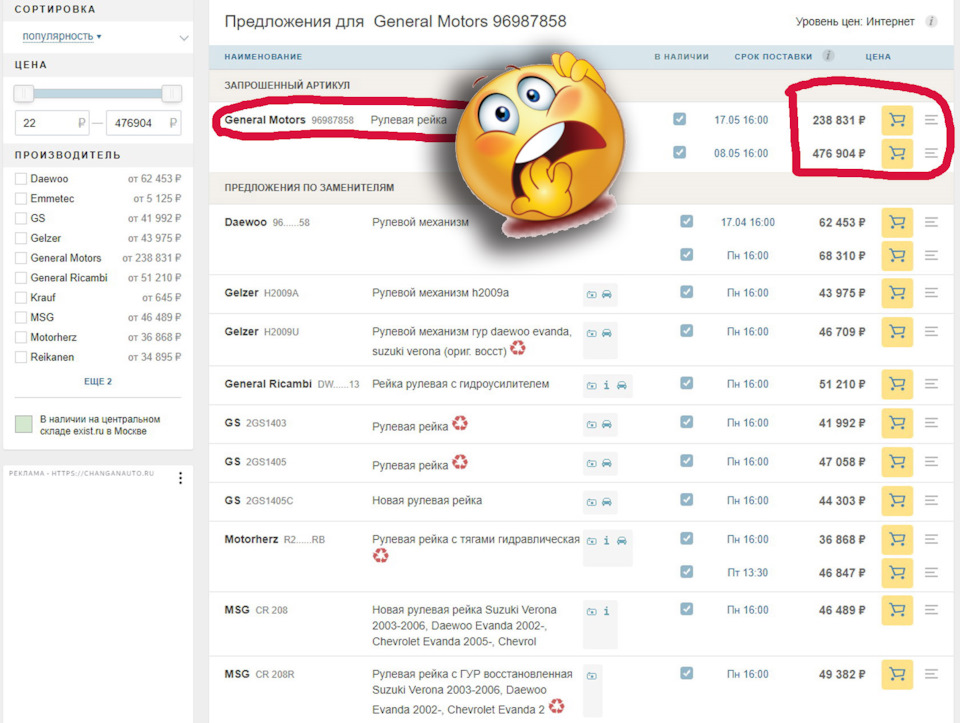
Task: Open Gelzer H2009U item link
Action: [x=261, y=332]
